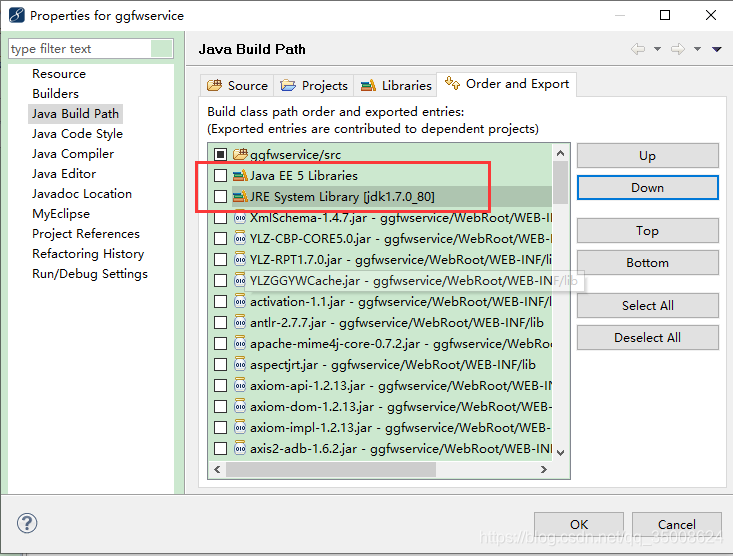The height and width of the screenshot is (556, 733).
Task: Click the axiom-api-1.2.13.jar jar icon
Action: tap(240, 386)
